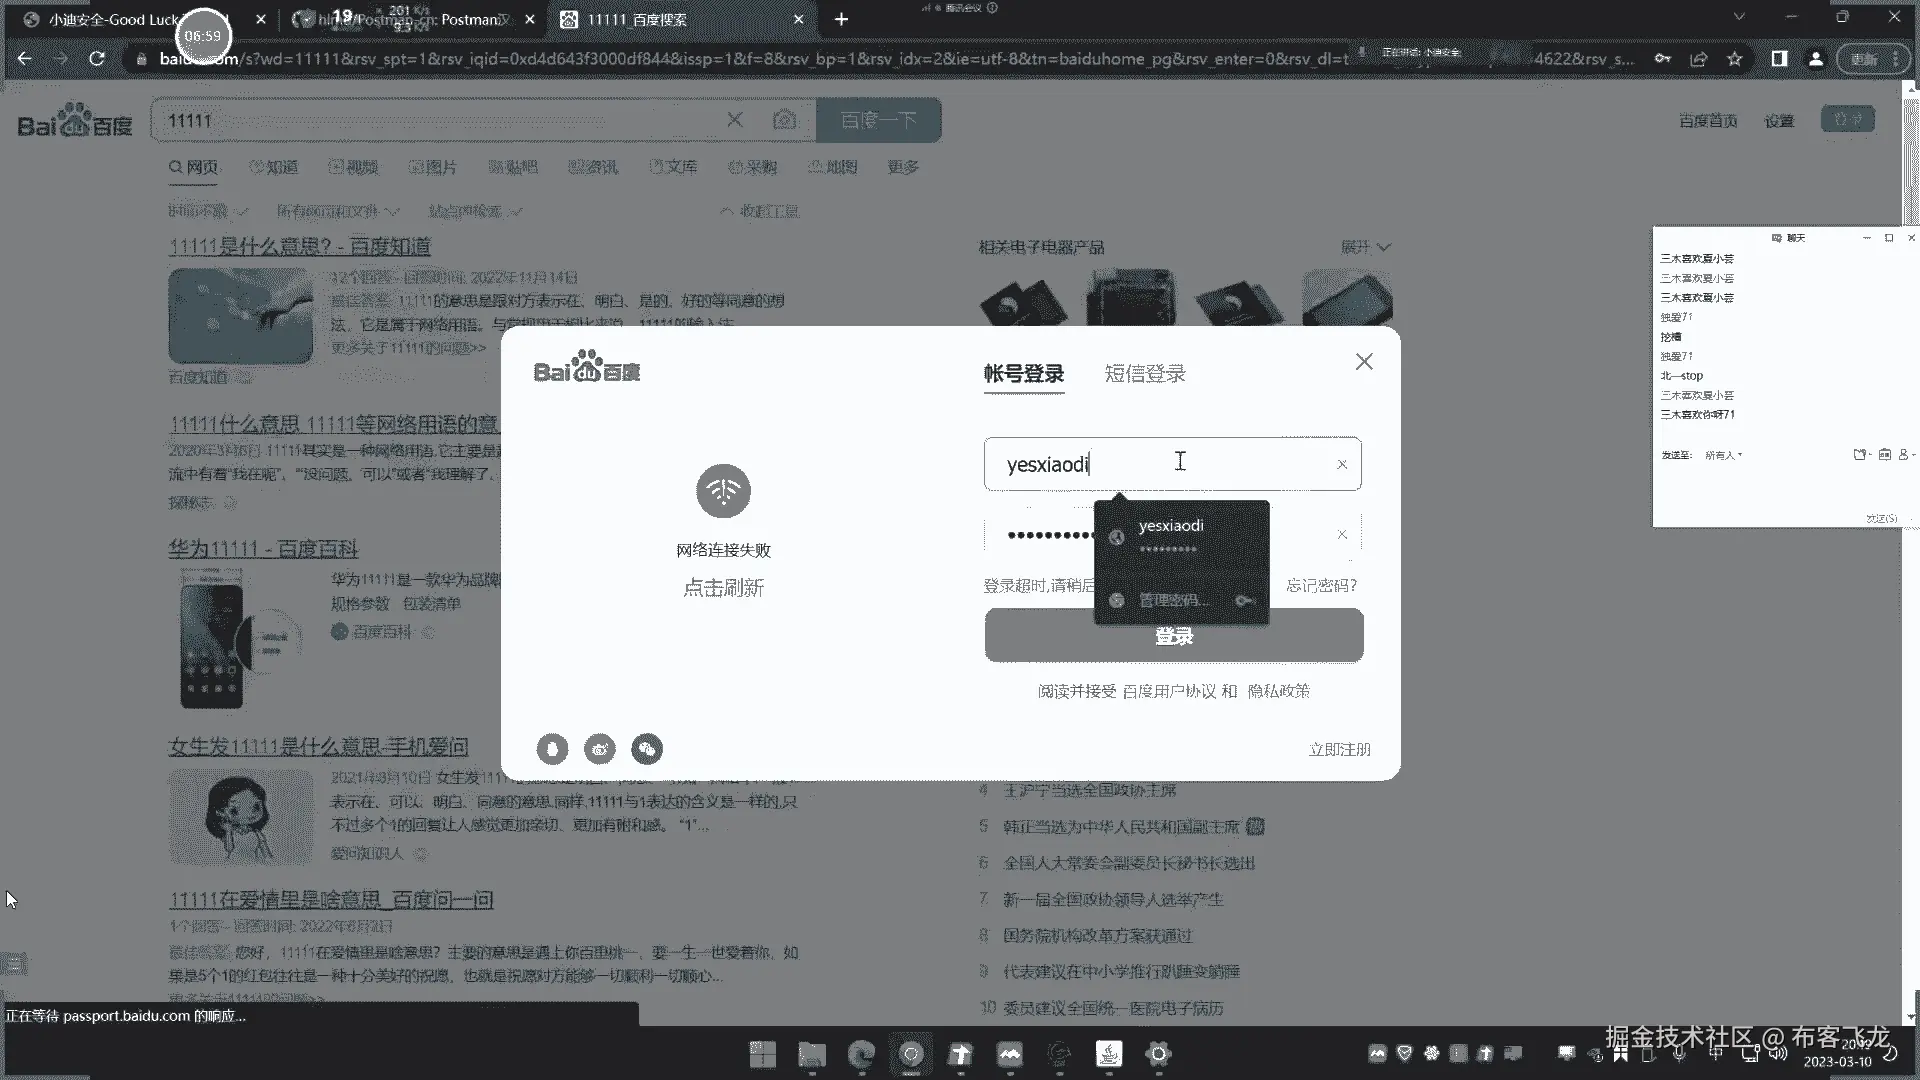
Task: Select the 帐号登录 tab
Action: pos(1023,374)
